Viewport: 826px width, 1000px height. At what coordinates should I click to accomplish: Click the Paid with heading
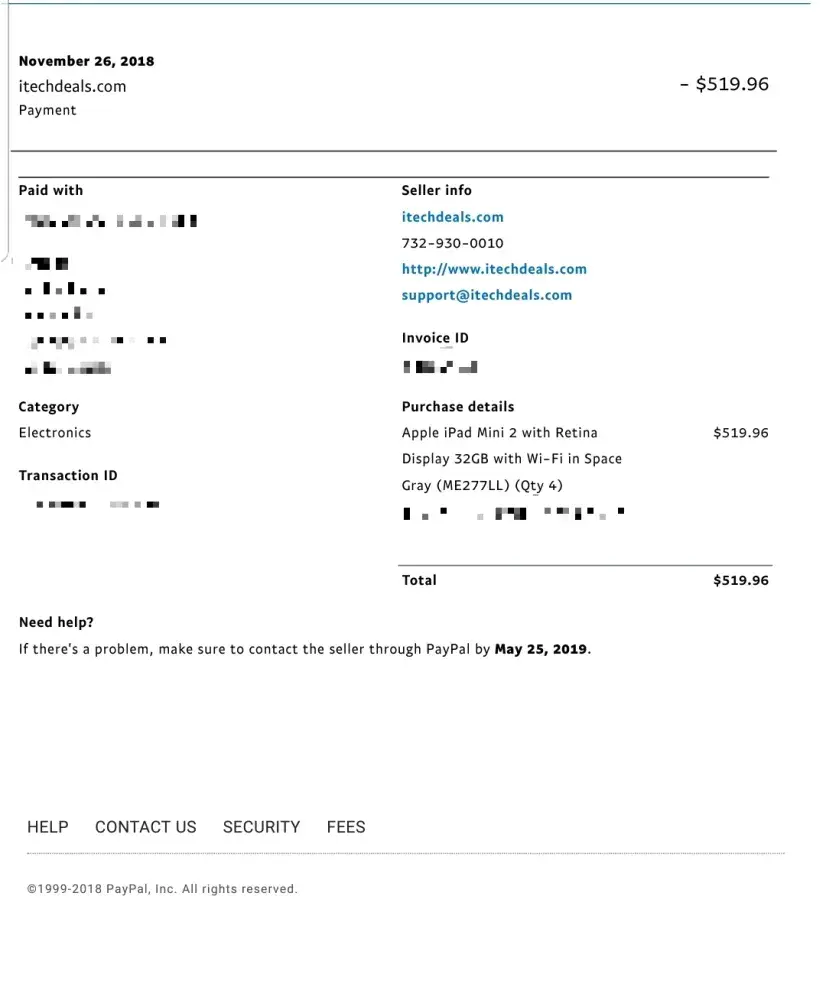click(x=51, y=190)
